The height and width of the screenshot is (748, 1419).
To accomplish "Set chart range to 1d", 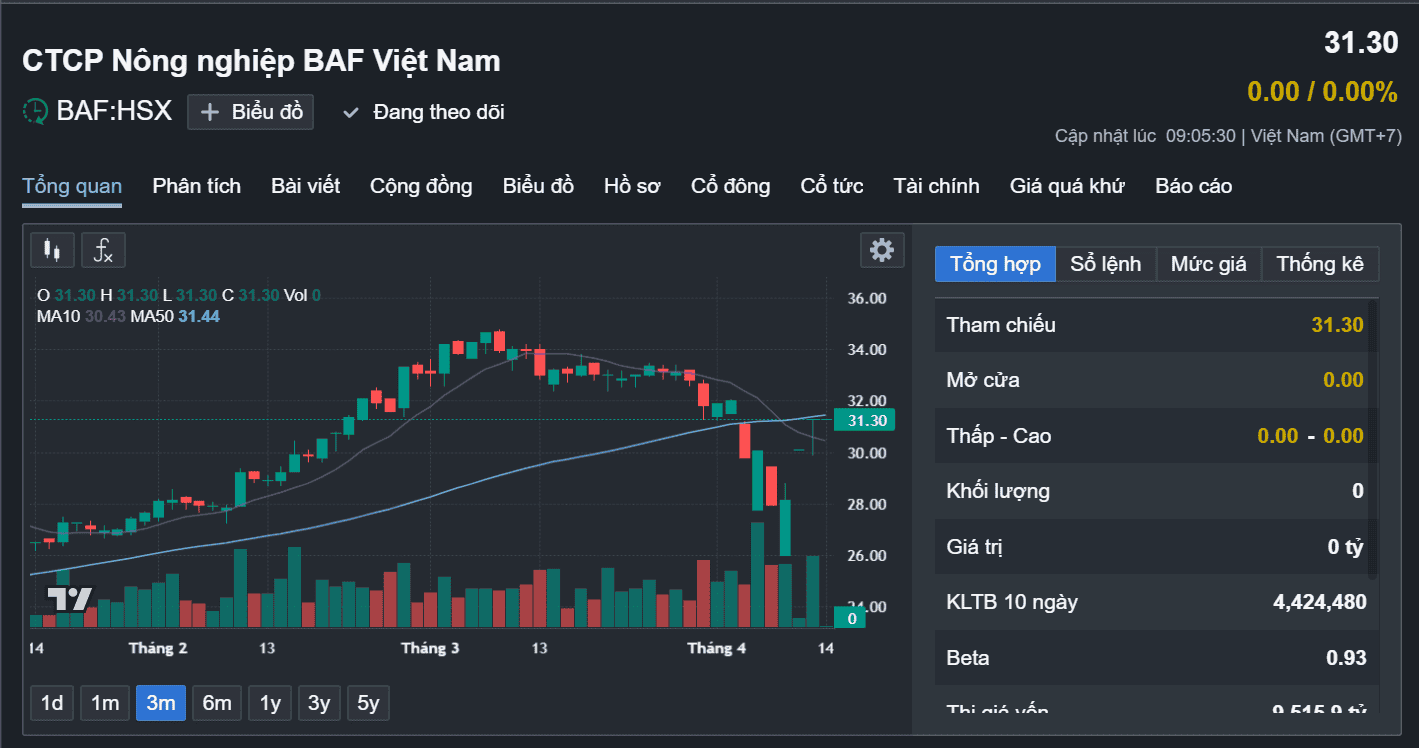I will (x=52, y=703).
